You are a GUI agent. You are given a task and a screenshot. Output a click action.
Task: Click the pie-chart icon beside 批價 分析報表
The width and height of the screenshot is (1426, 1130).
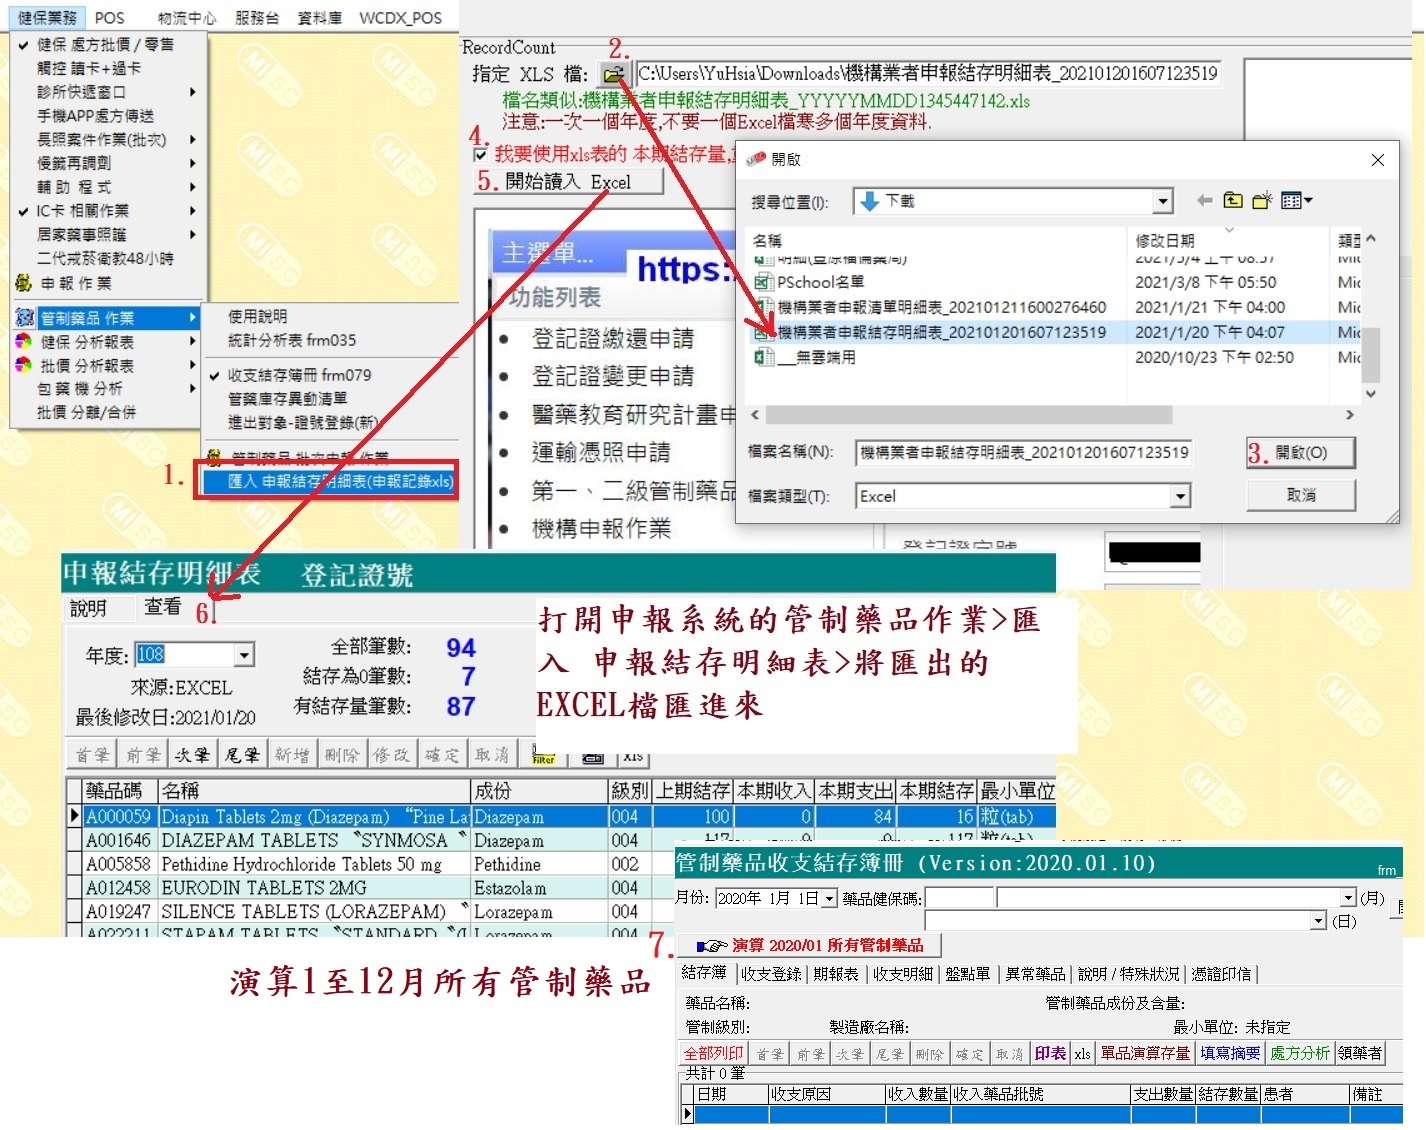click(x=24, y=365)
